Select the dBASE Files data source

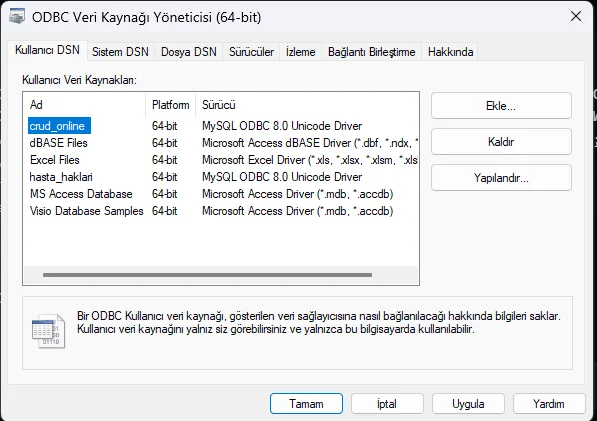[59, 143]
